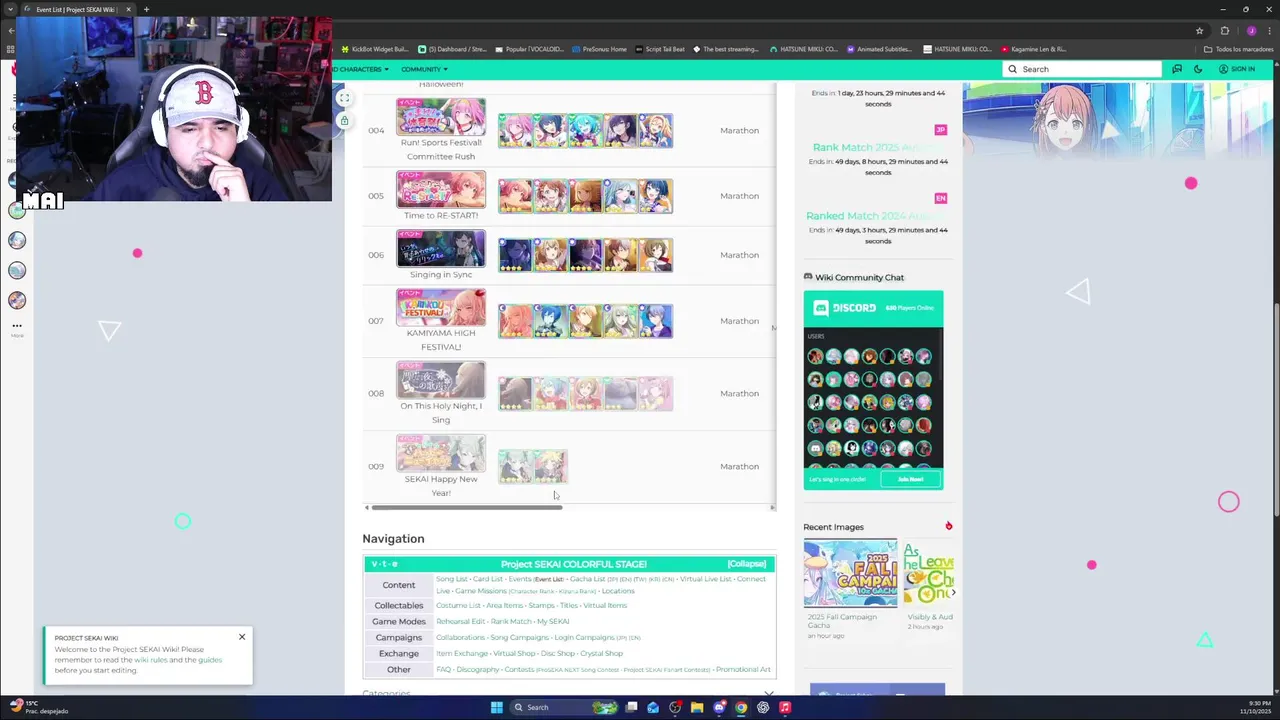Image resolution: width=1280 pixels, height=720 pixels.
Task: Click the SIGN IN link
Action: click(1237, 69)
